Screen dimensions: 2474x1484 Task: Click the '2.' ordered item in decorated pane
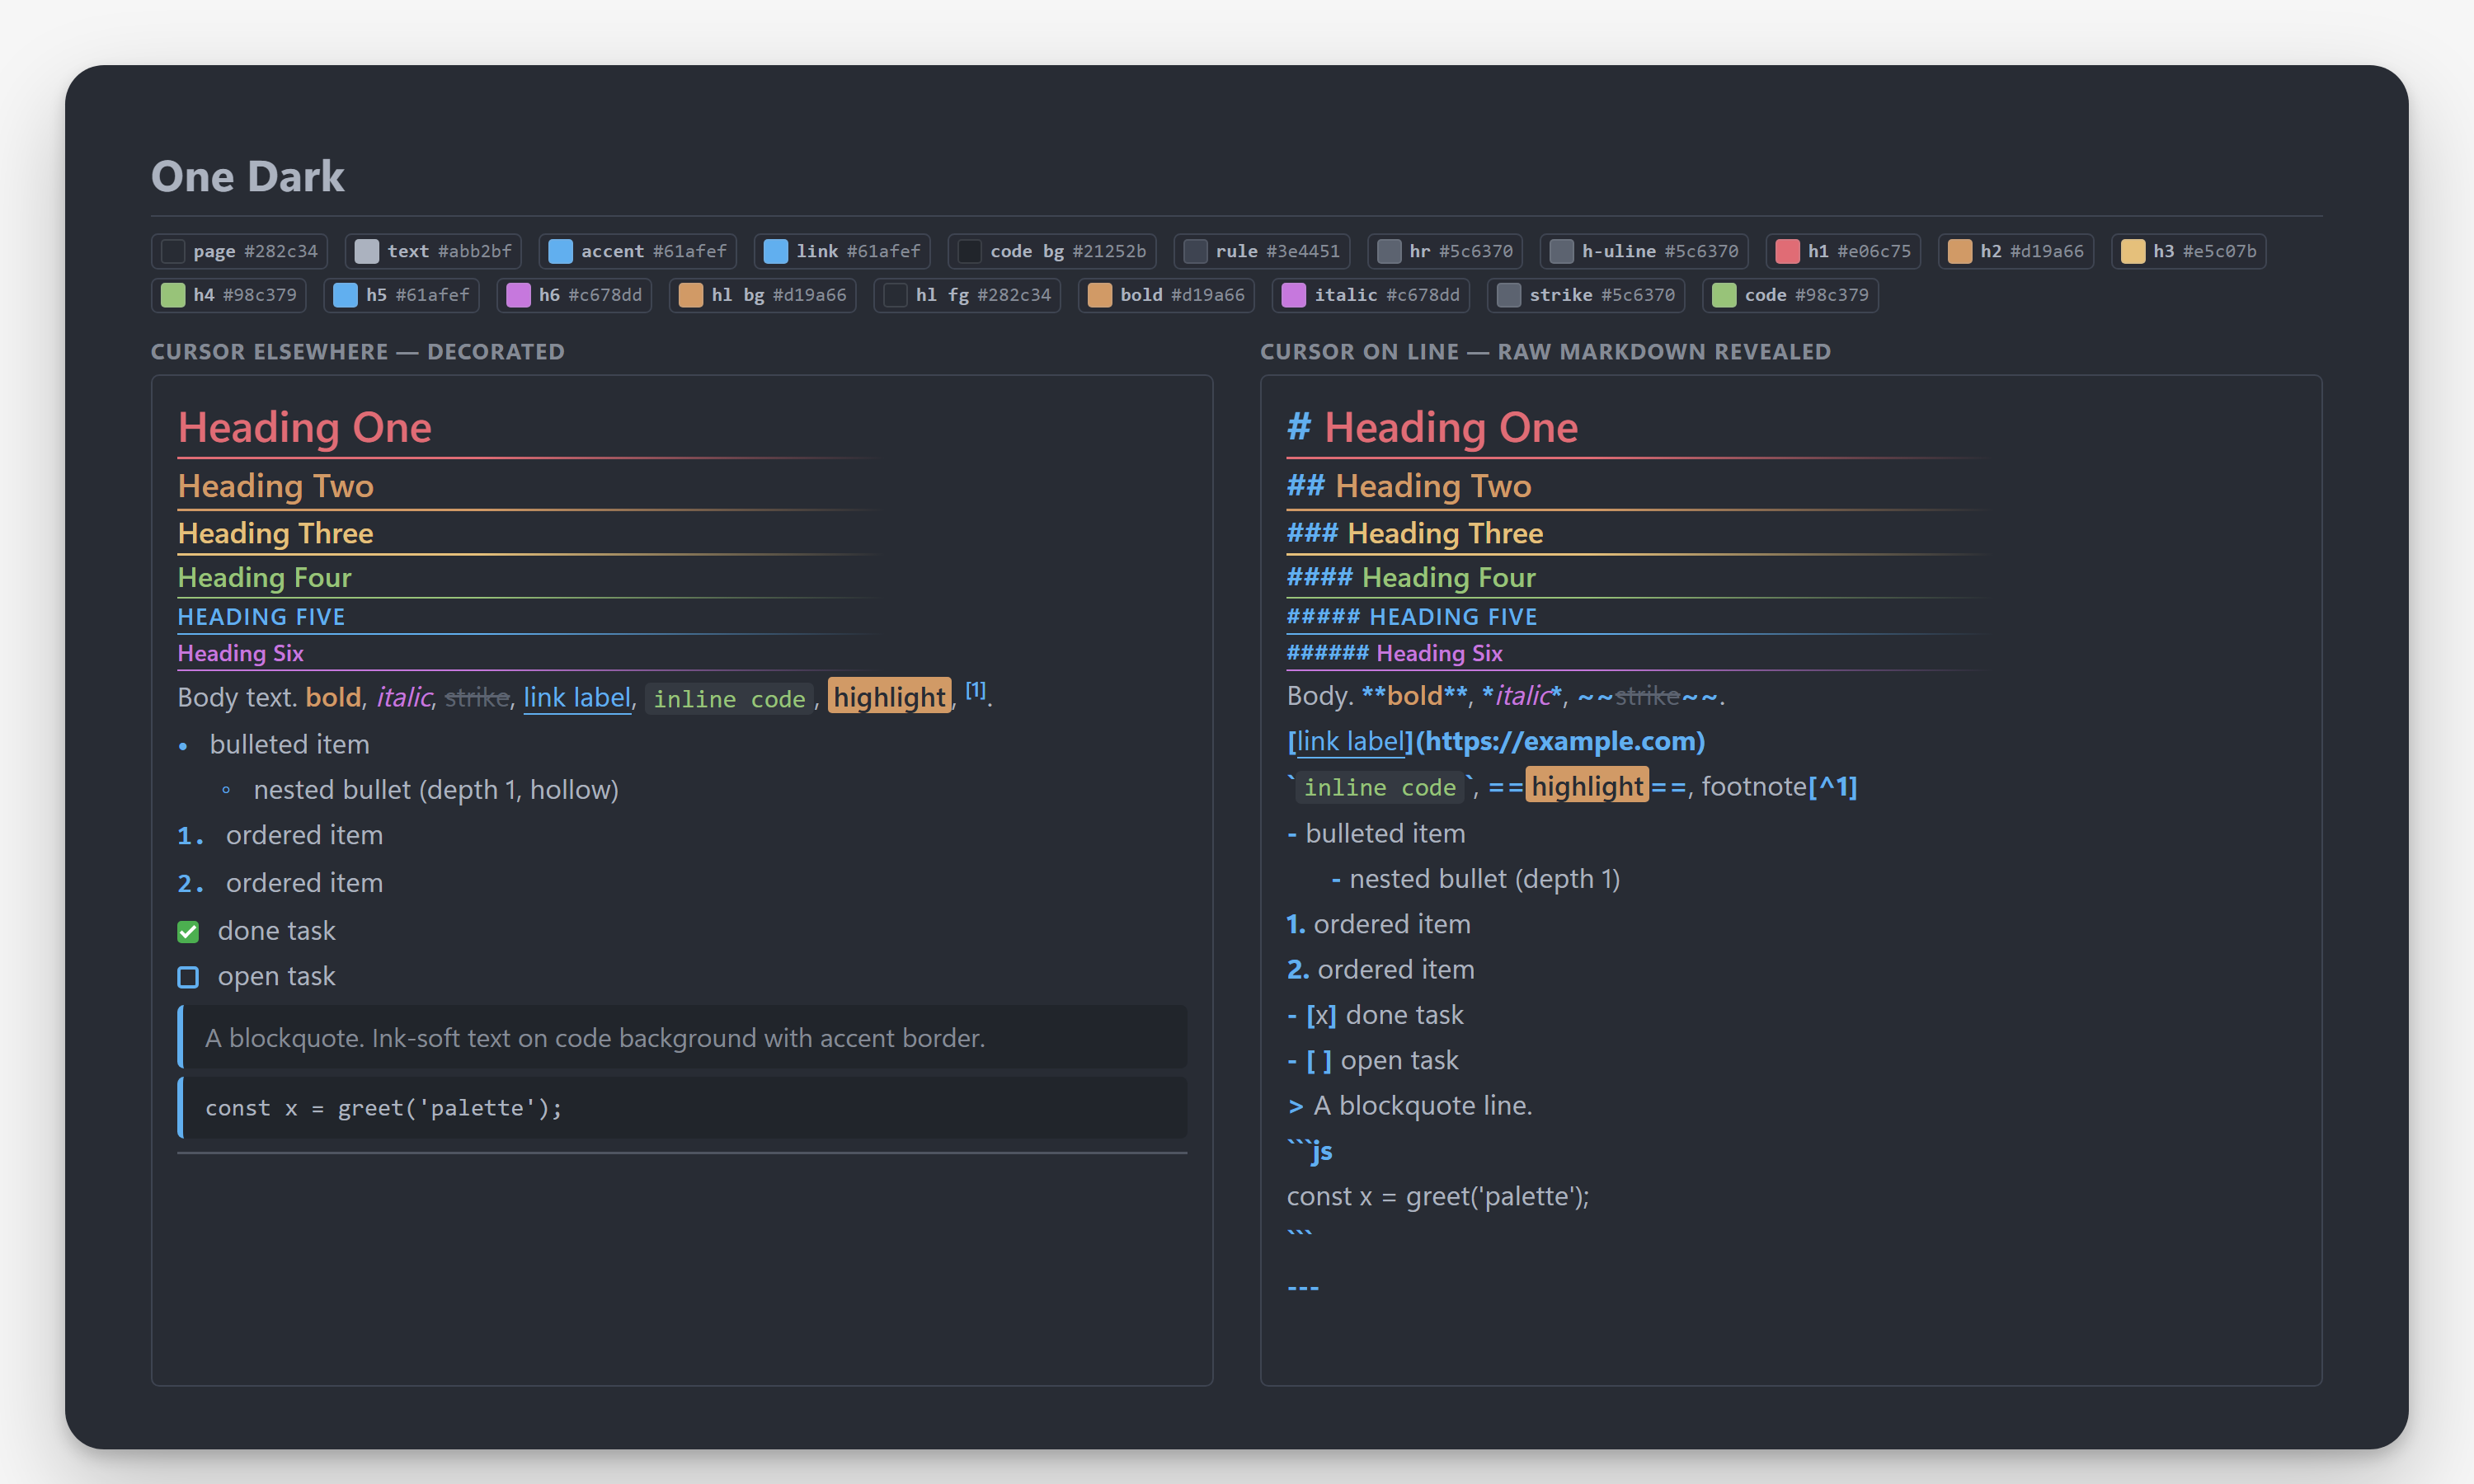[x=280, y=883]
